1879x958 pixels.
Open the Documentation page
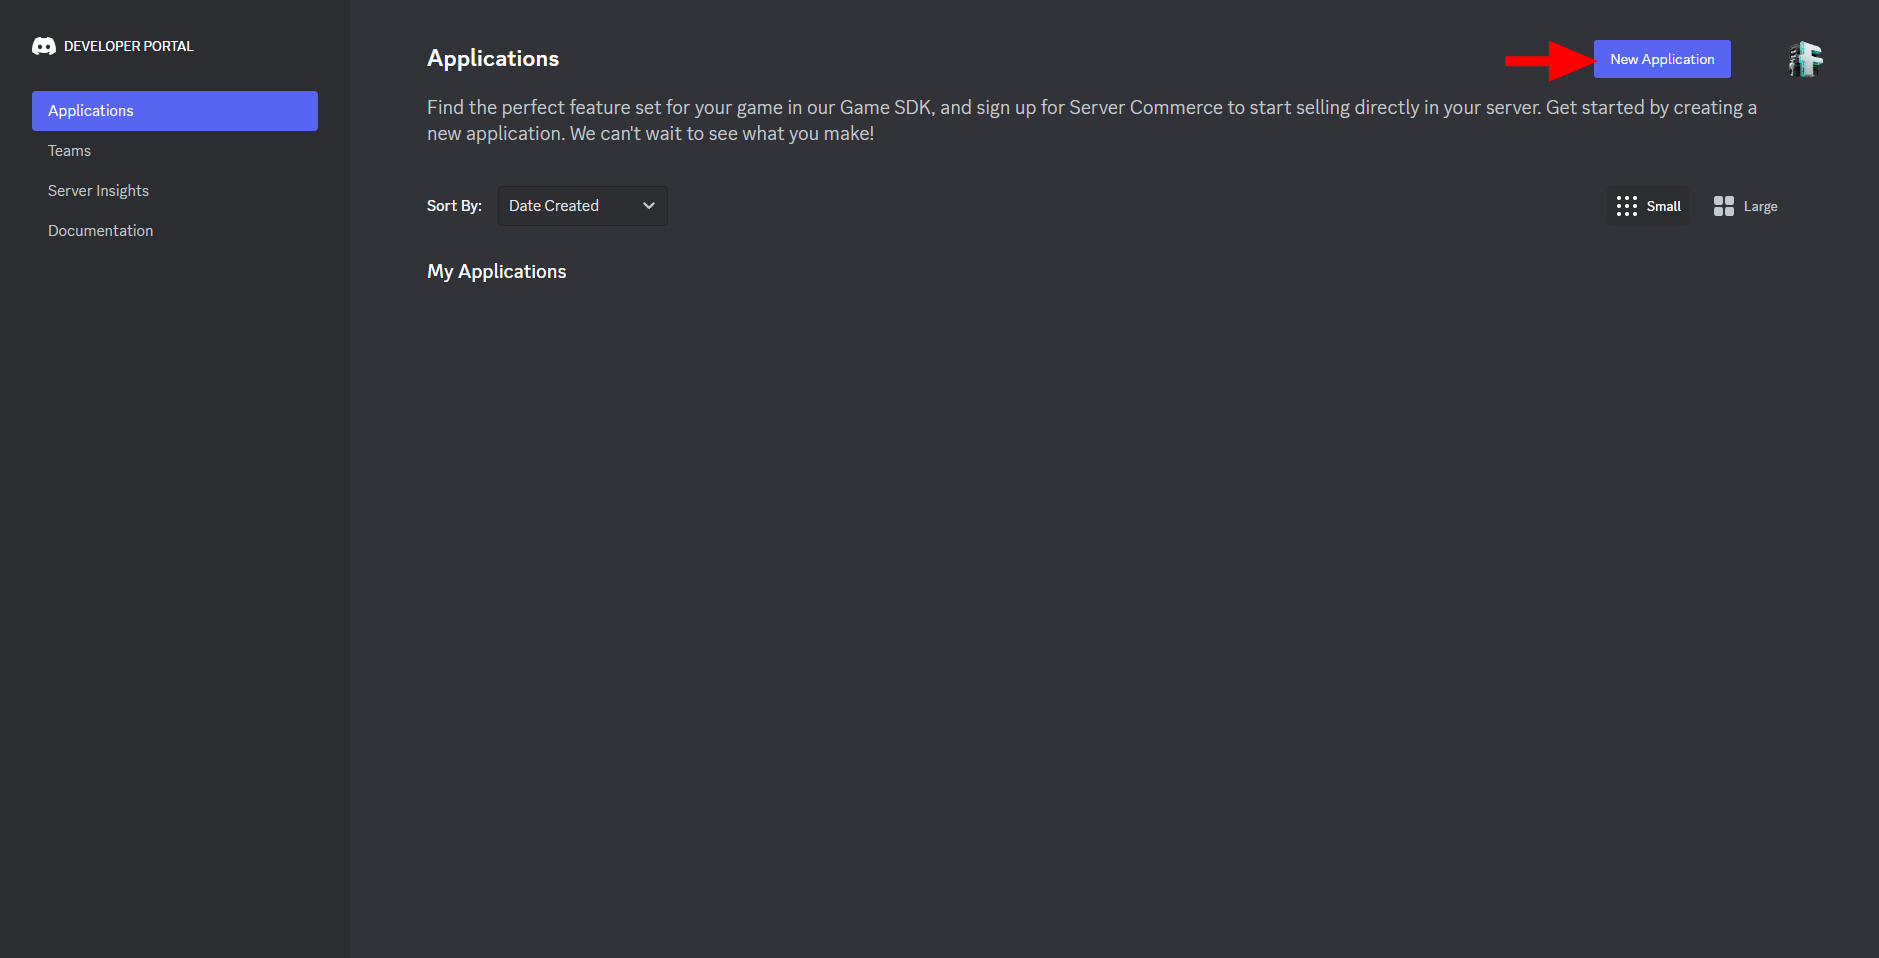click(x=100, y=230)
